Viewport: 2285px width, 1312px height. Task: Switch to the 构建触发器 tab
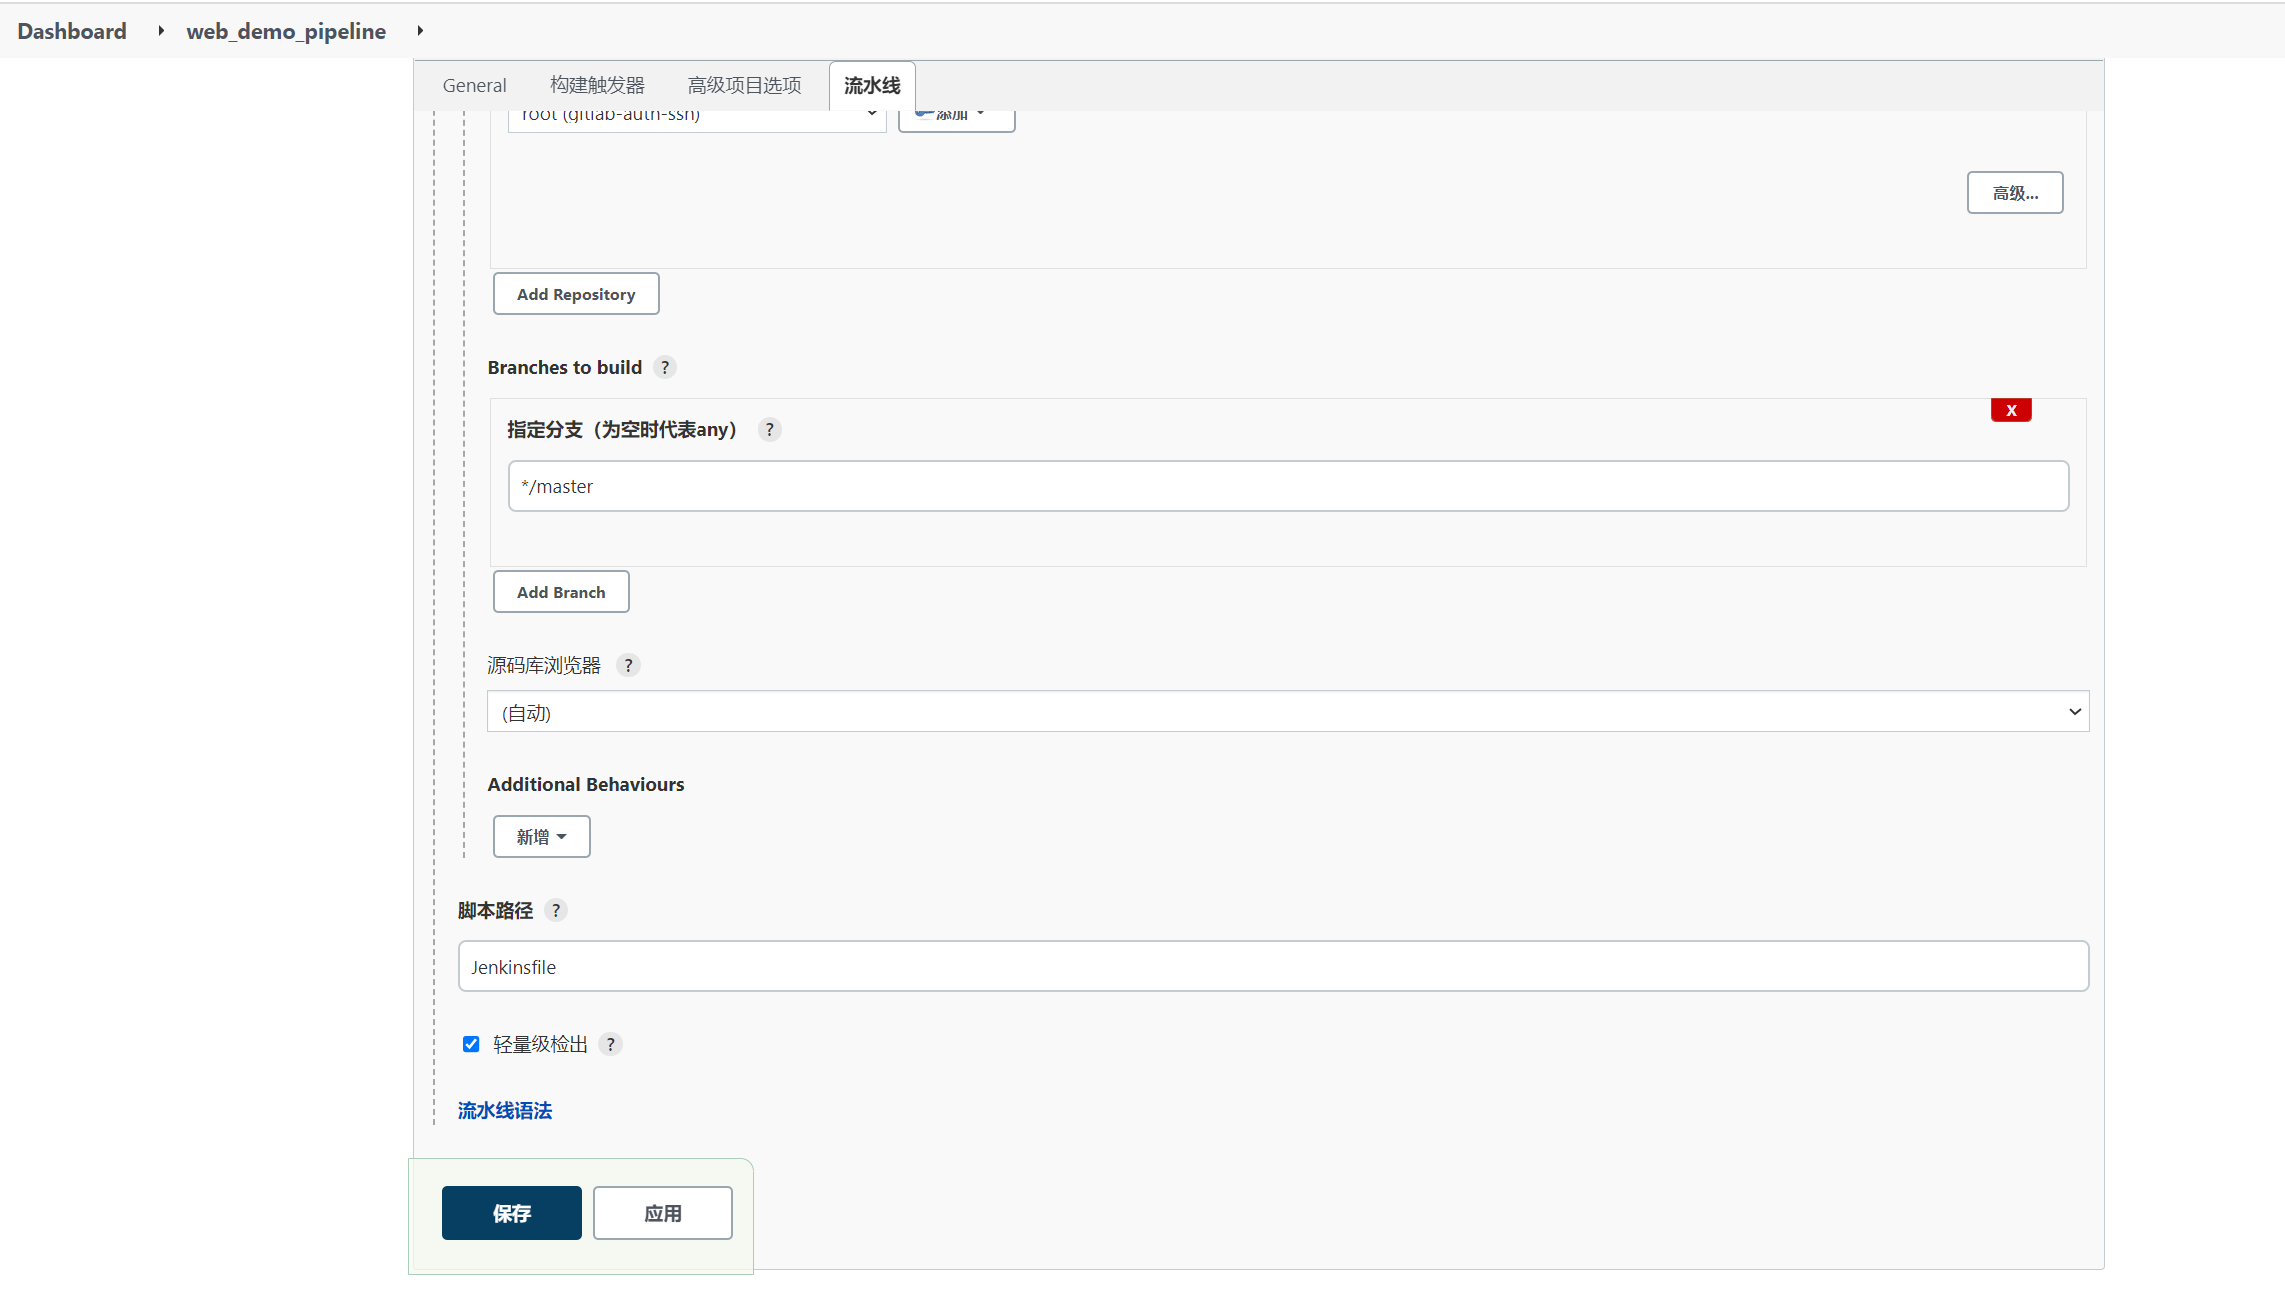click(x=597, y=85)
